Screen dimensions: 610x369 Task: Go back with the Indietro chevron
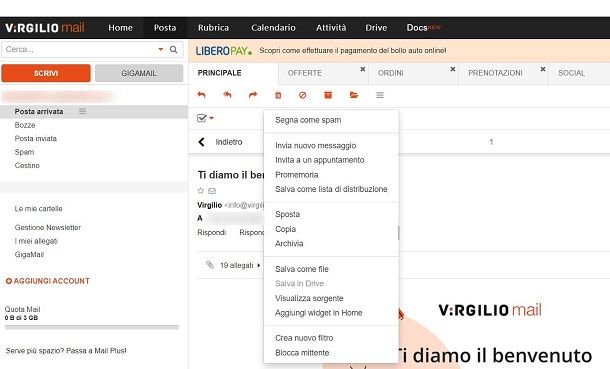[x=201, y=142]
